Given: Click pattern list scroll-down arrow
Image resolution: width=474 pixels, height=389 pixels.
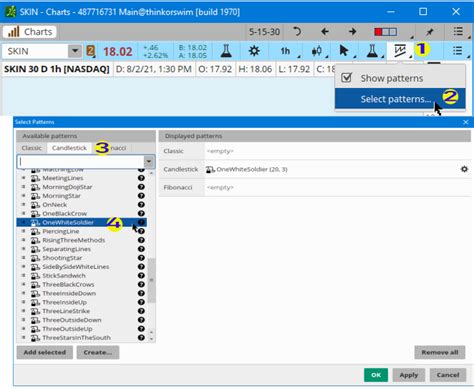Looking at the screenshot, I should coord(151,339).
